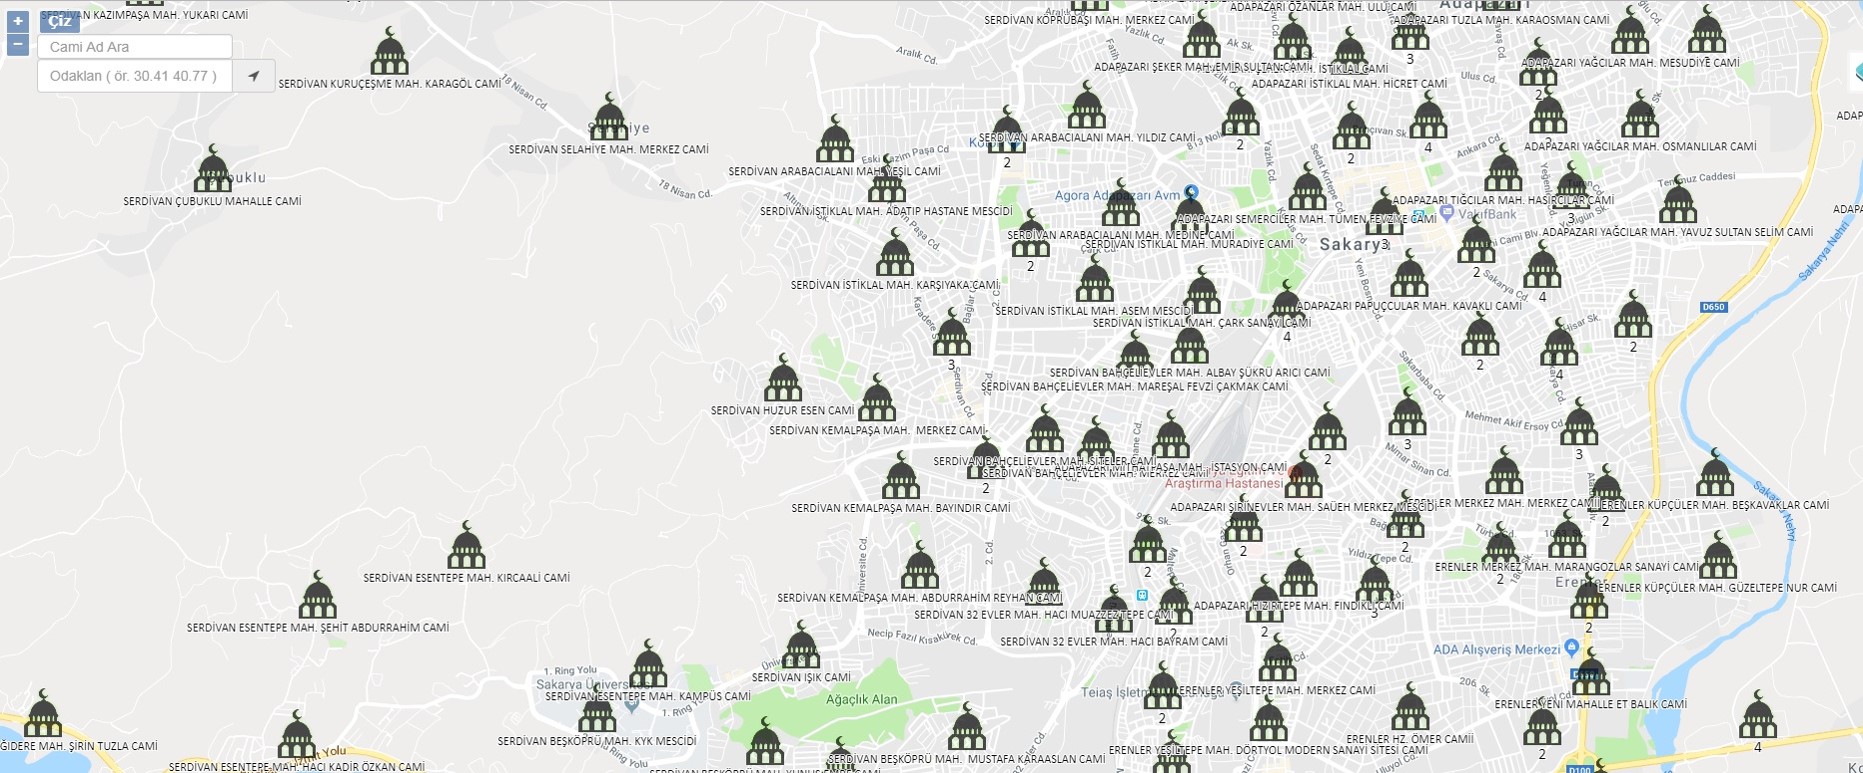The width and height of the screenshot is (1863, 773).
Task: Open the Kemalpaşa Bayındır Cami marker
Action: click(900, 477)
